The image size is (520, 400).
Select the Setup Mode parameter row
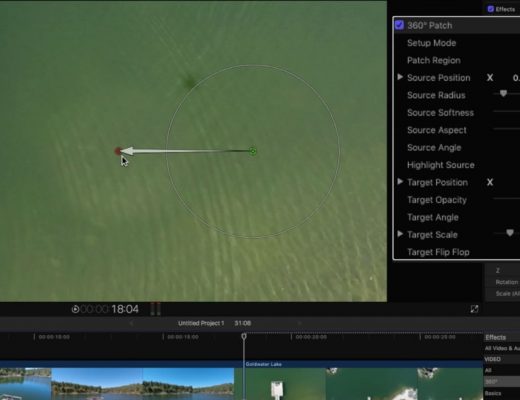point(457,43)
